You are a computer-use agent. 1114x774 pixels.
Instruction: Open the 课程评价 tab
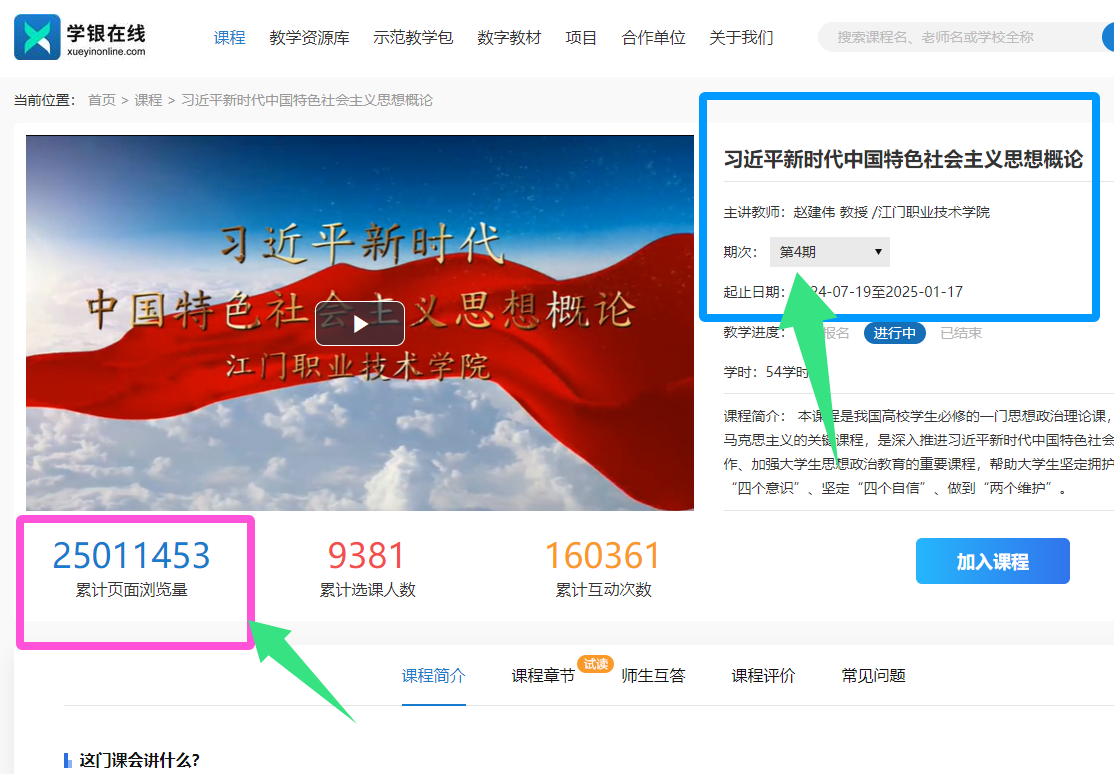(x=763, y=676)
